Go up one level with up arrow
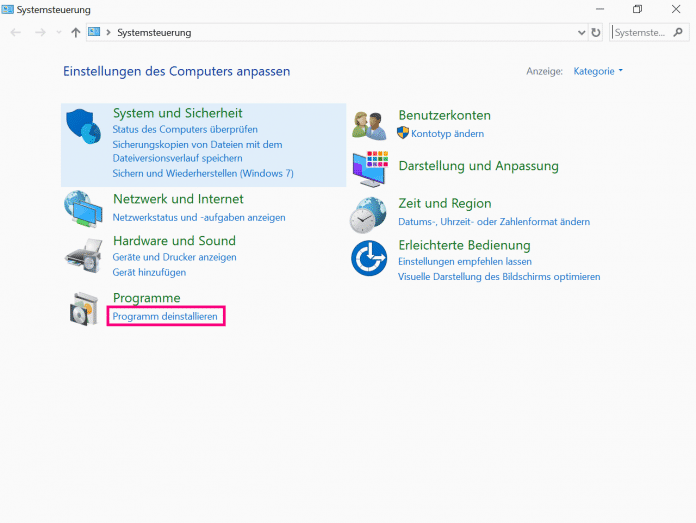The height and width of the screenshot is (523, 696). click(75, 32)
